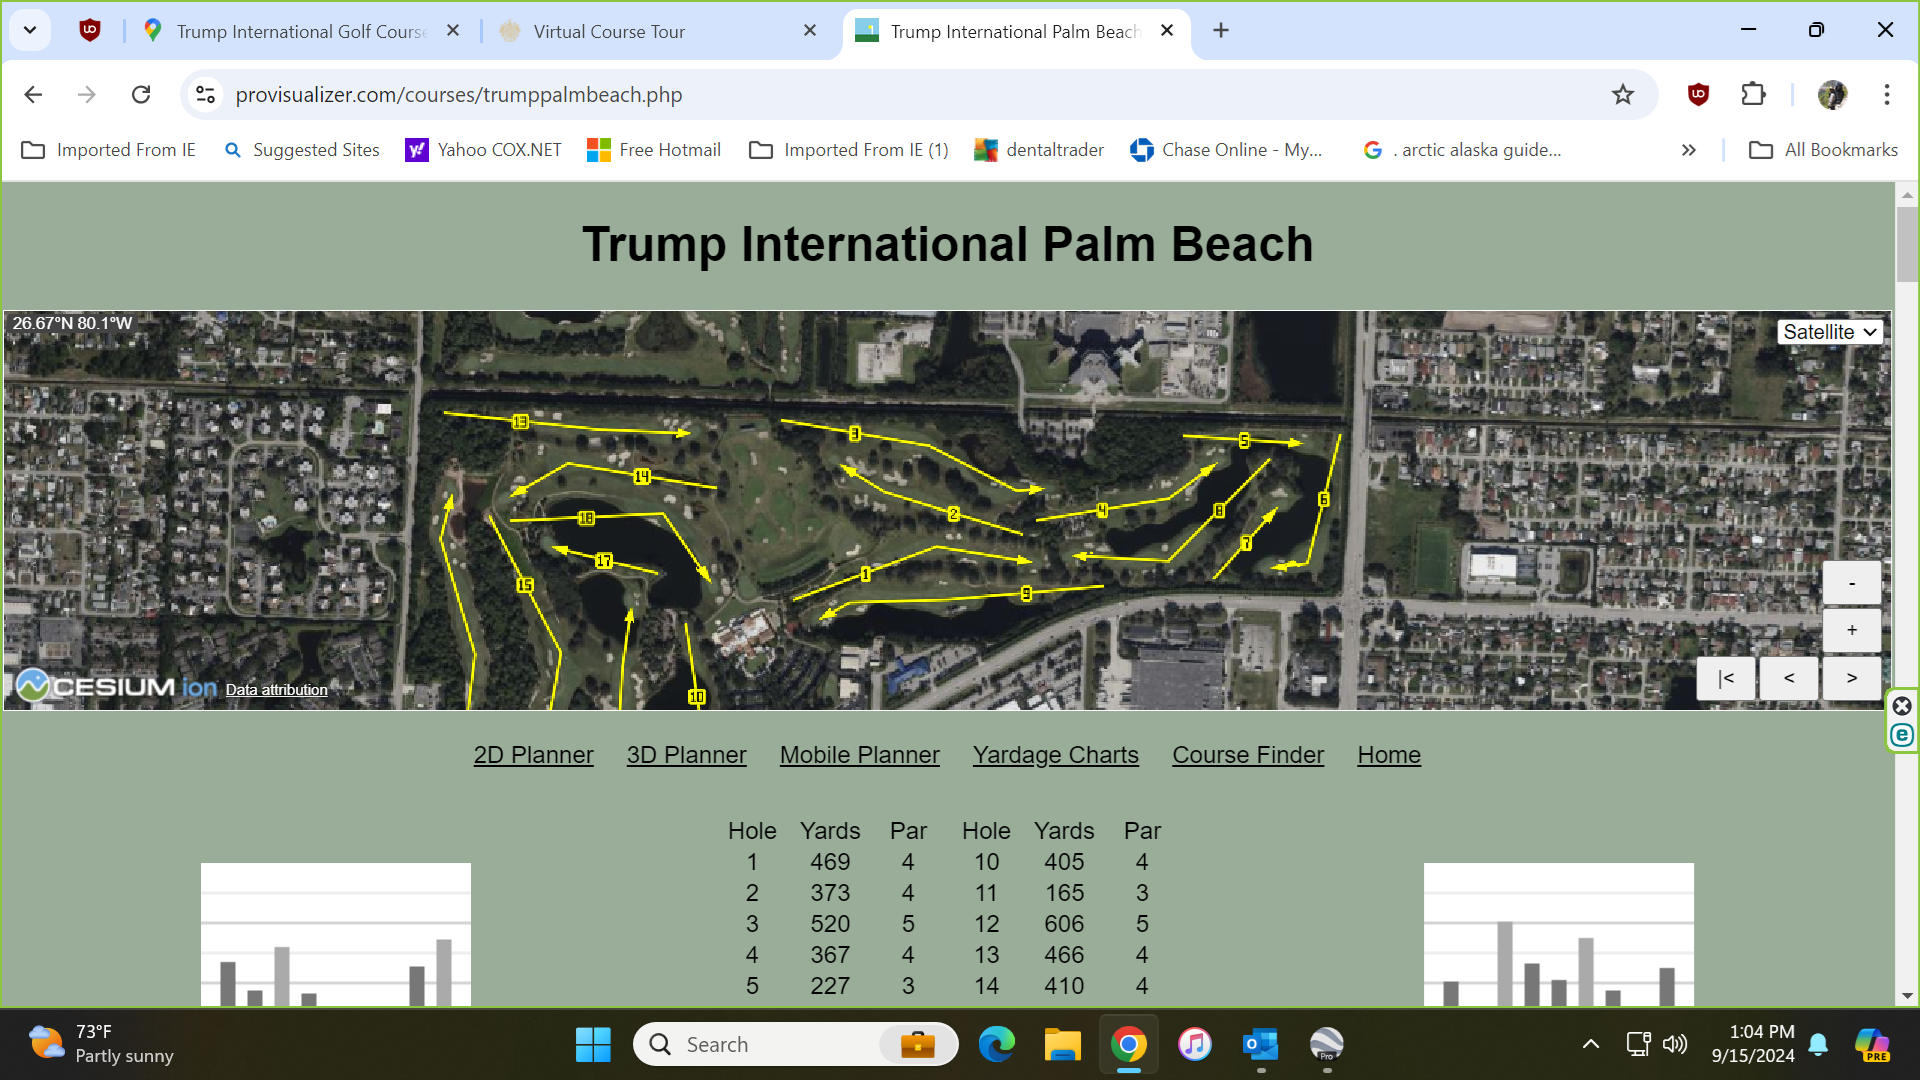This screenshot has height=1080, width=1920.
Task: Click the map zoom in plus button
Action: (x=1851, y=630)
